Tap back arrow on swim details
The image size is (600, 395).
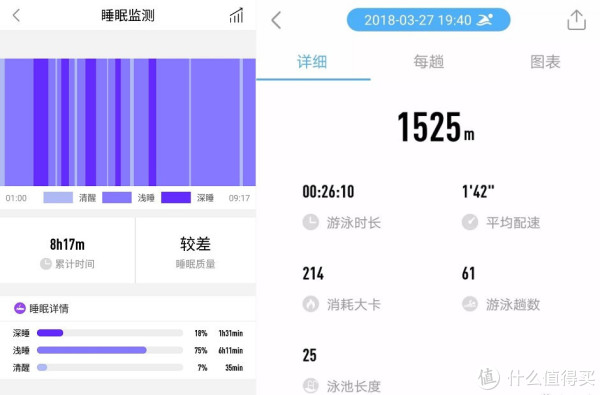[276, 20]
